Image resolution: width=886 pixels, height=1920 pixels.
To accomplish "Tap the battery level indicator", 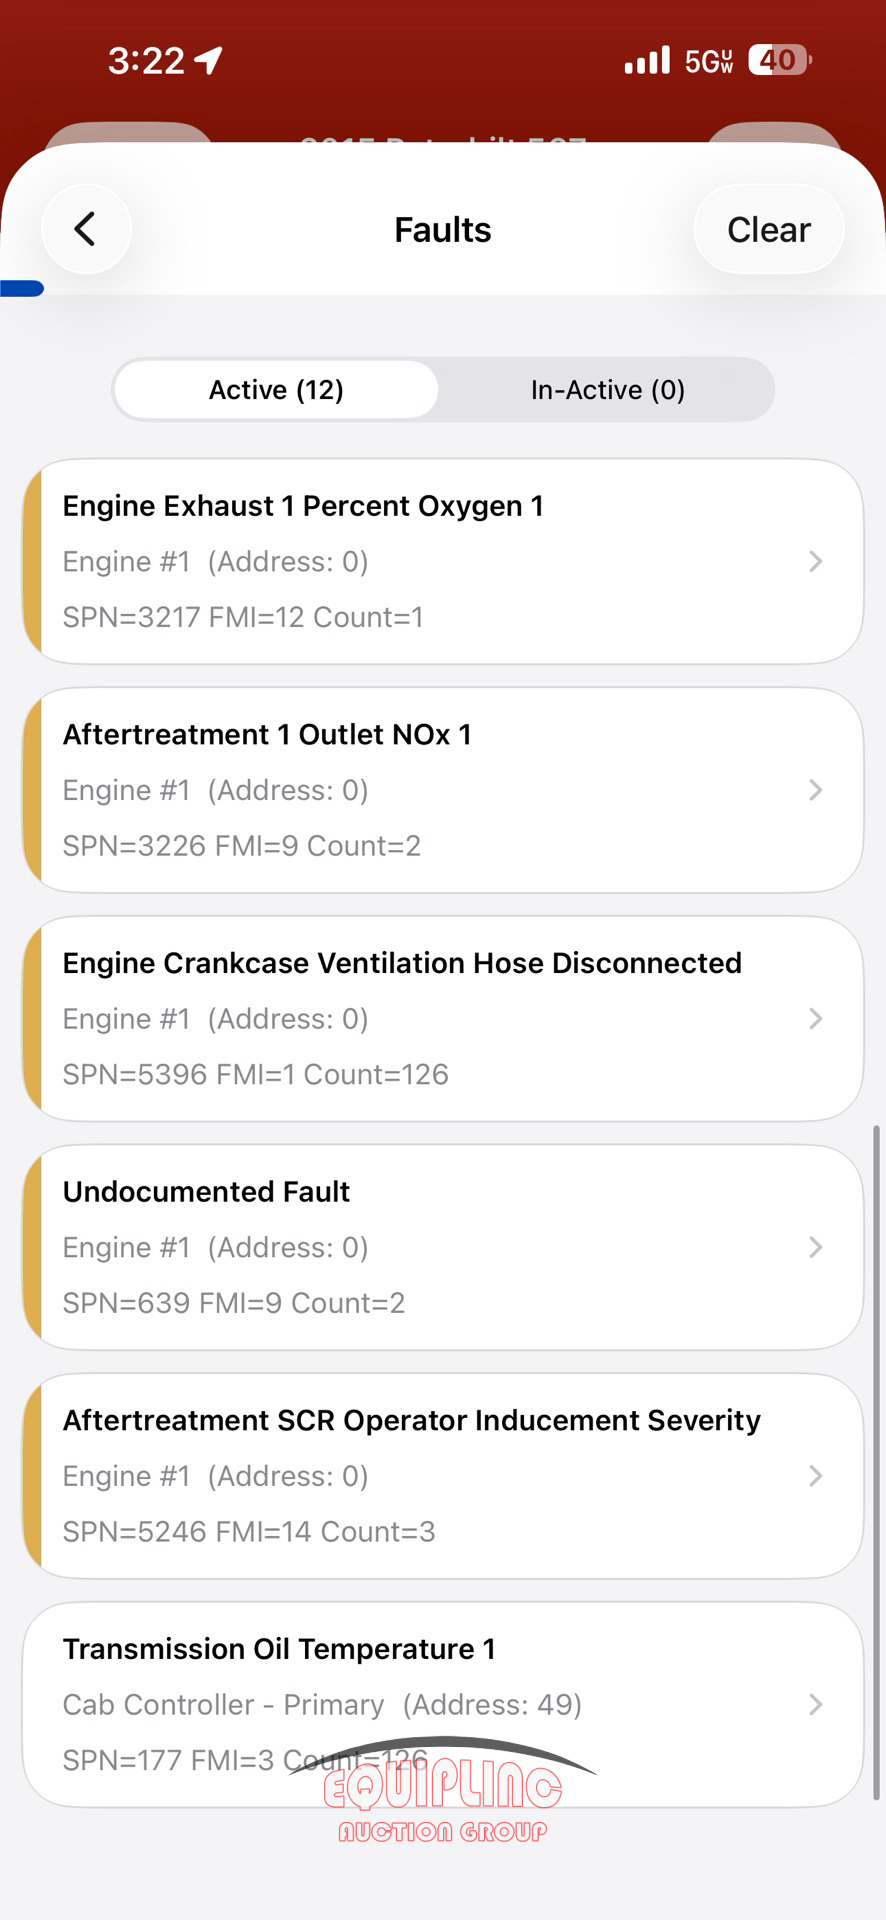I will (x=780, y=60).
